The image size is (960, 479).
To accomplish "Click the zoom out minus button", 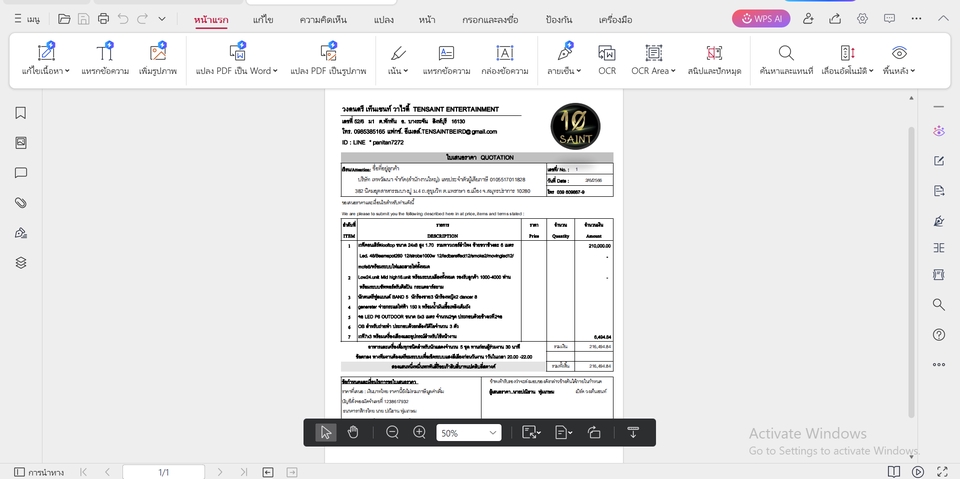I will (392, 432).
